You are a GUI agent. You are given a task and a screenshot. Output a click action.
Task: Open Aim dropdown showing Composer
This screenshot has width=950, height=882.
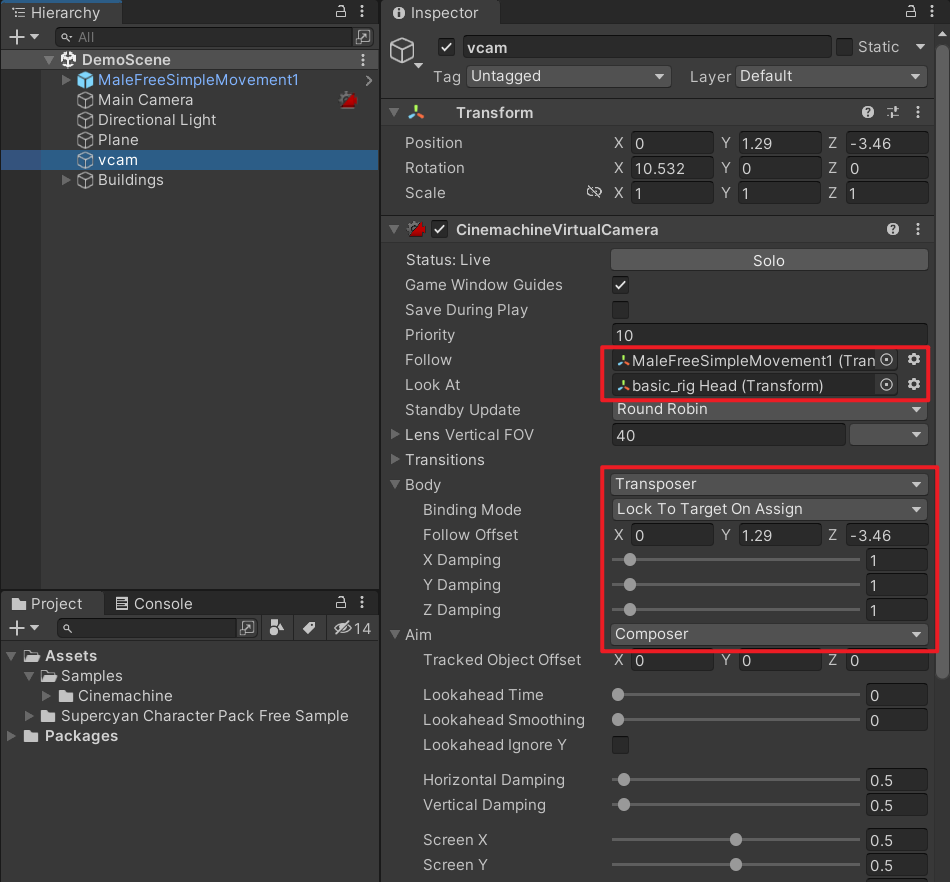[769, 634]
